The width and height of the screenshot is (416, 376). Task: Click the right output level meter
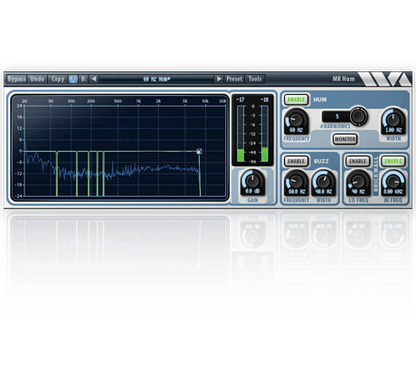[264, 134]
